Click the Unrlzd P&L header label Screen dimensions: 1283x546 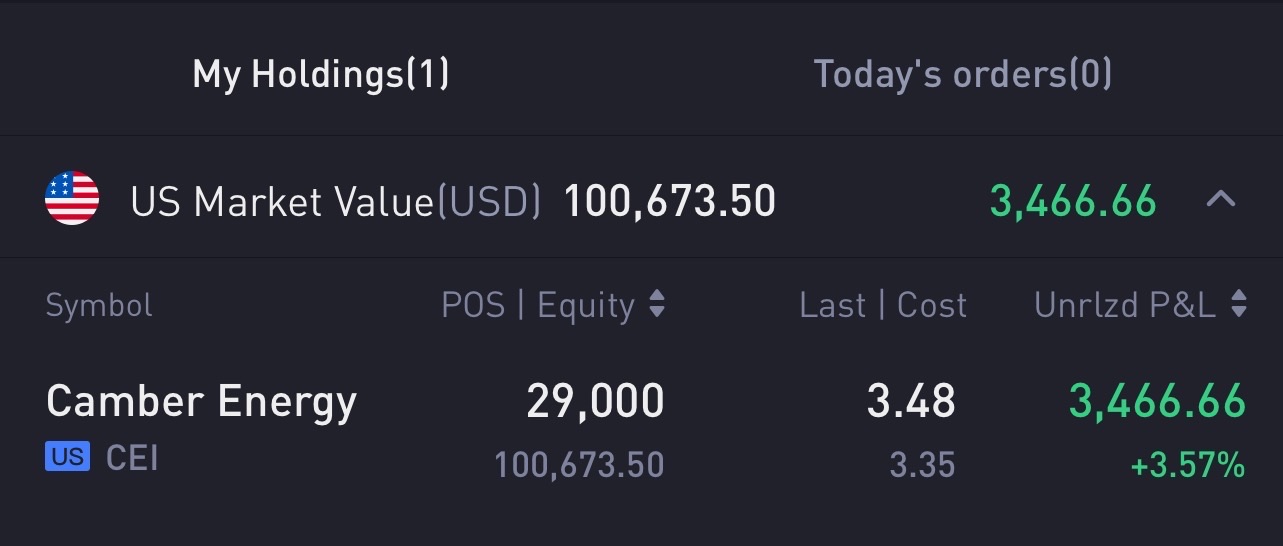coord(1125,305)
